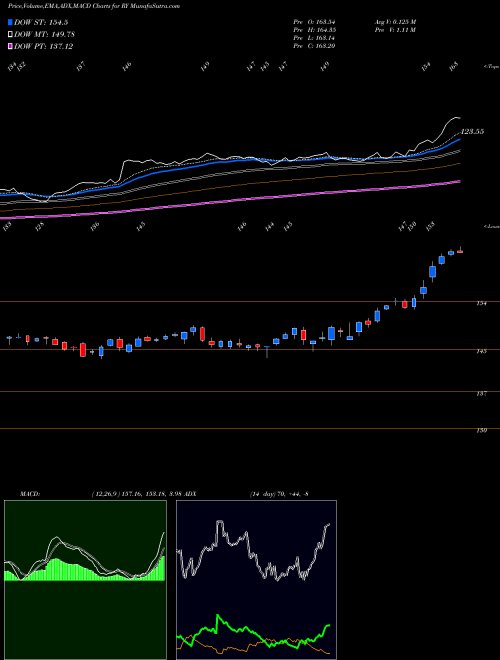500x660 pixels.
Task: Click the 'Pre V: 1.11 M' volume text
Action: coord(395,30)
